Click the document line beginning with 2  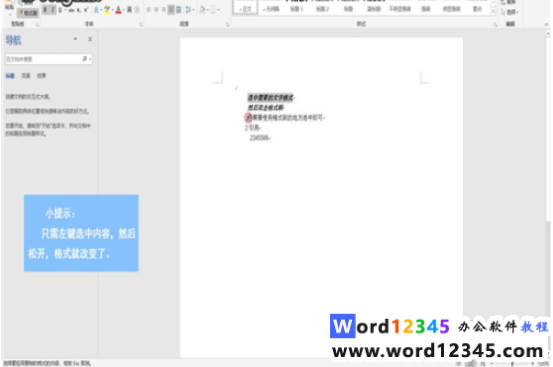point(253,128)
